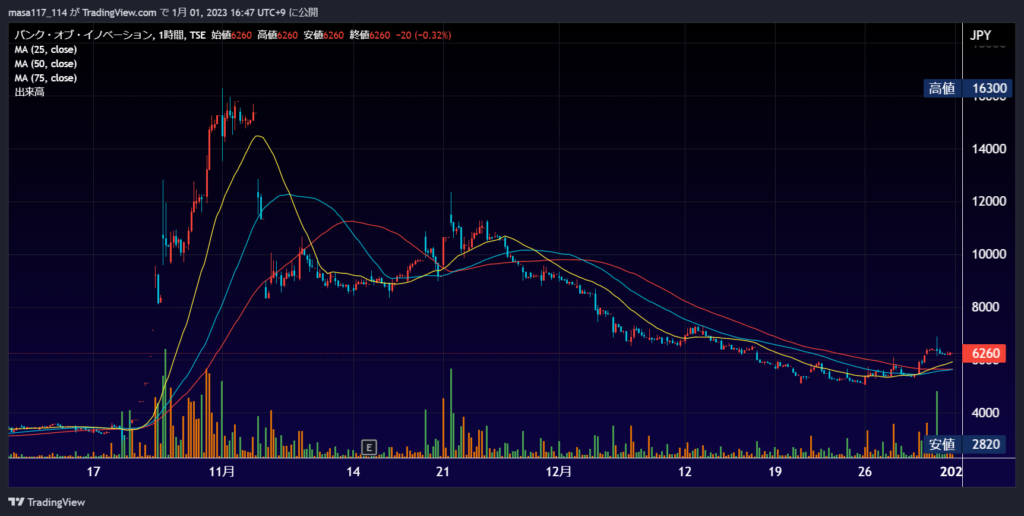
Task: Click the 17 date axis label
Action: point(93,472)
